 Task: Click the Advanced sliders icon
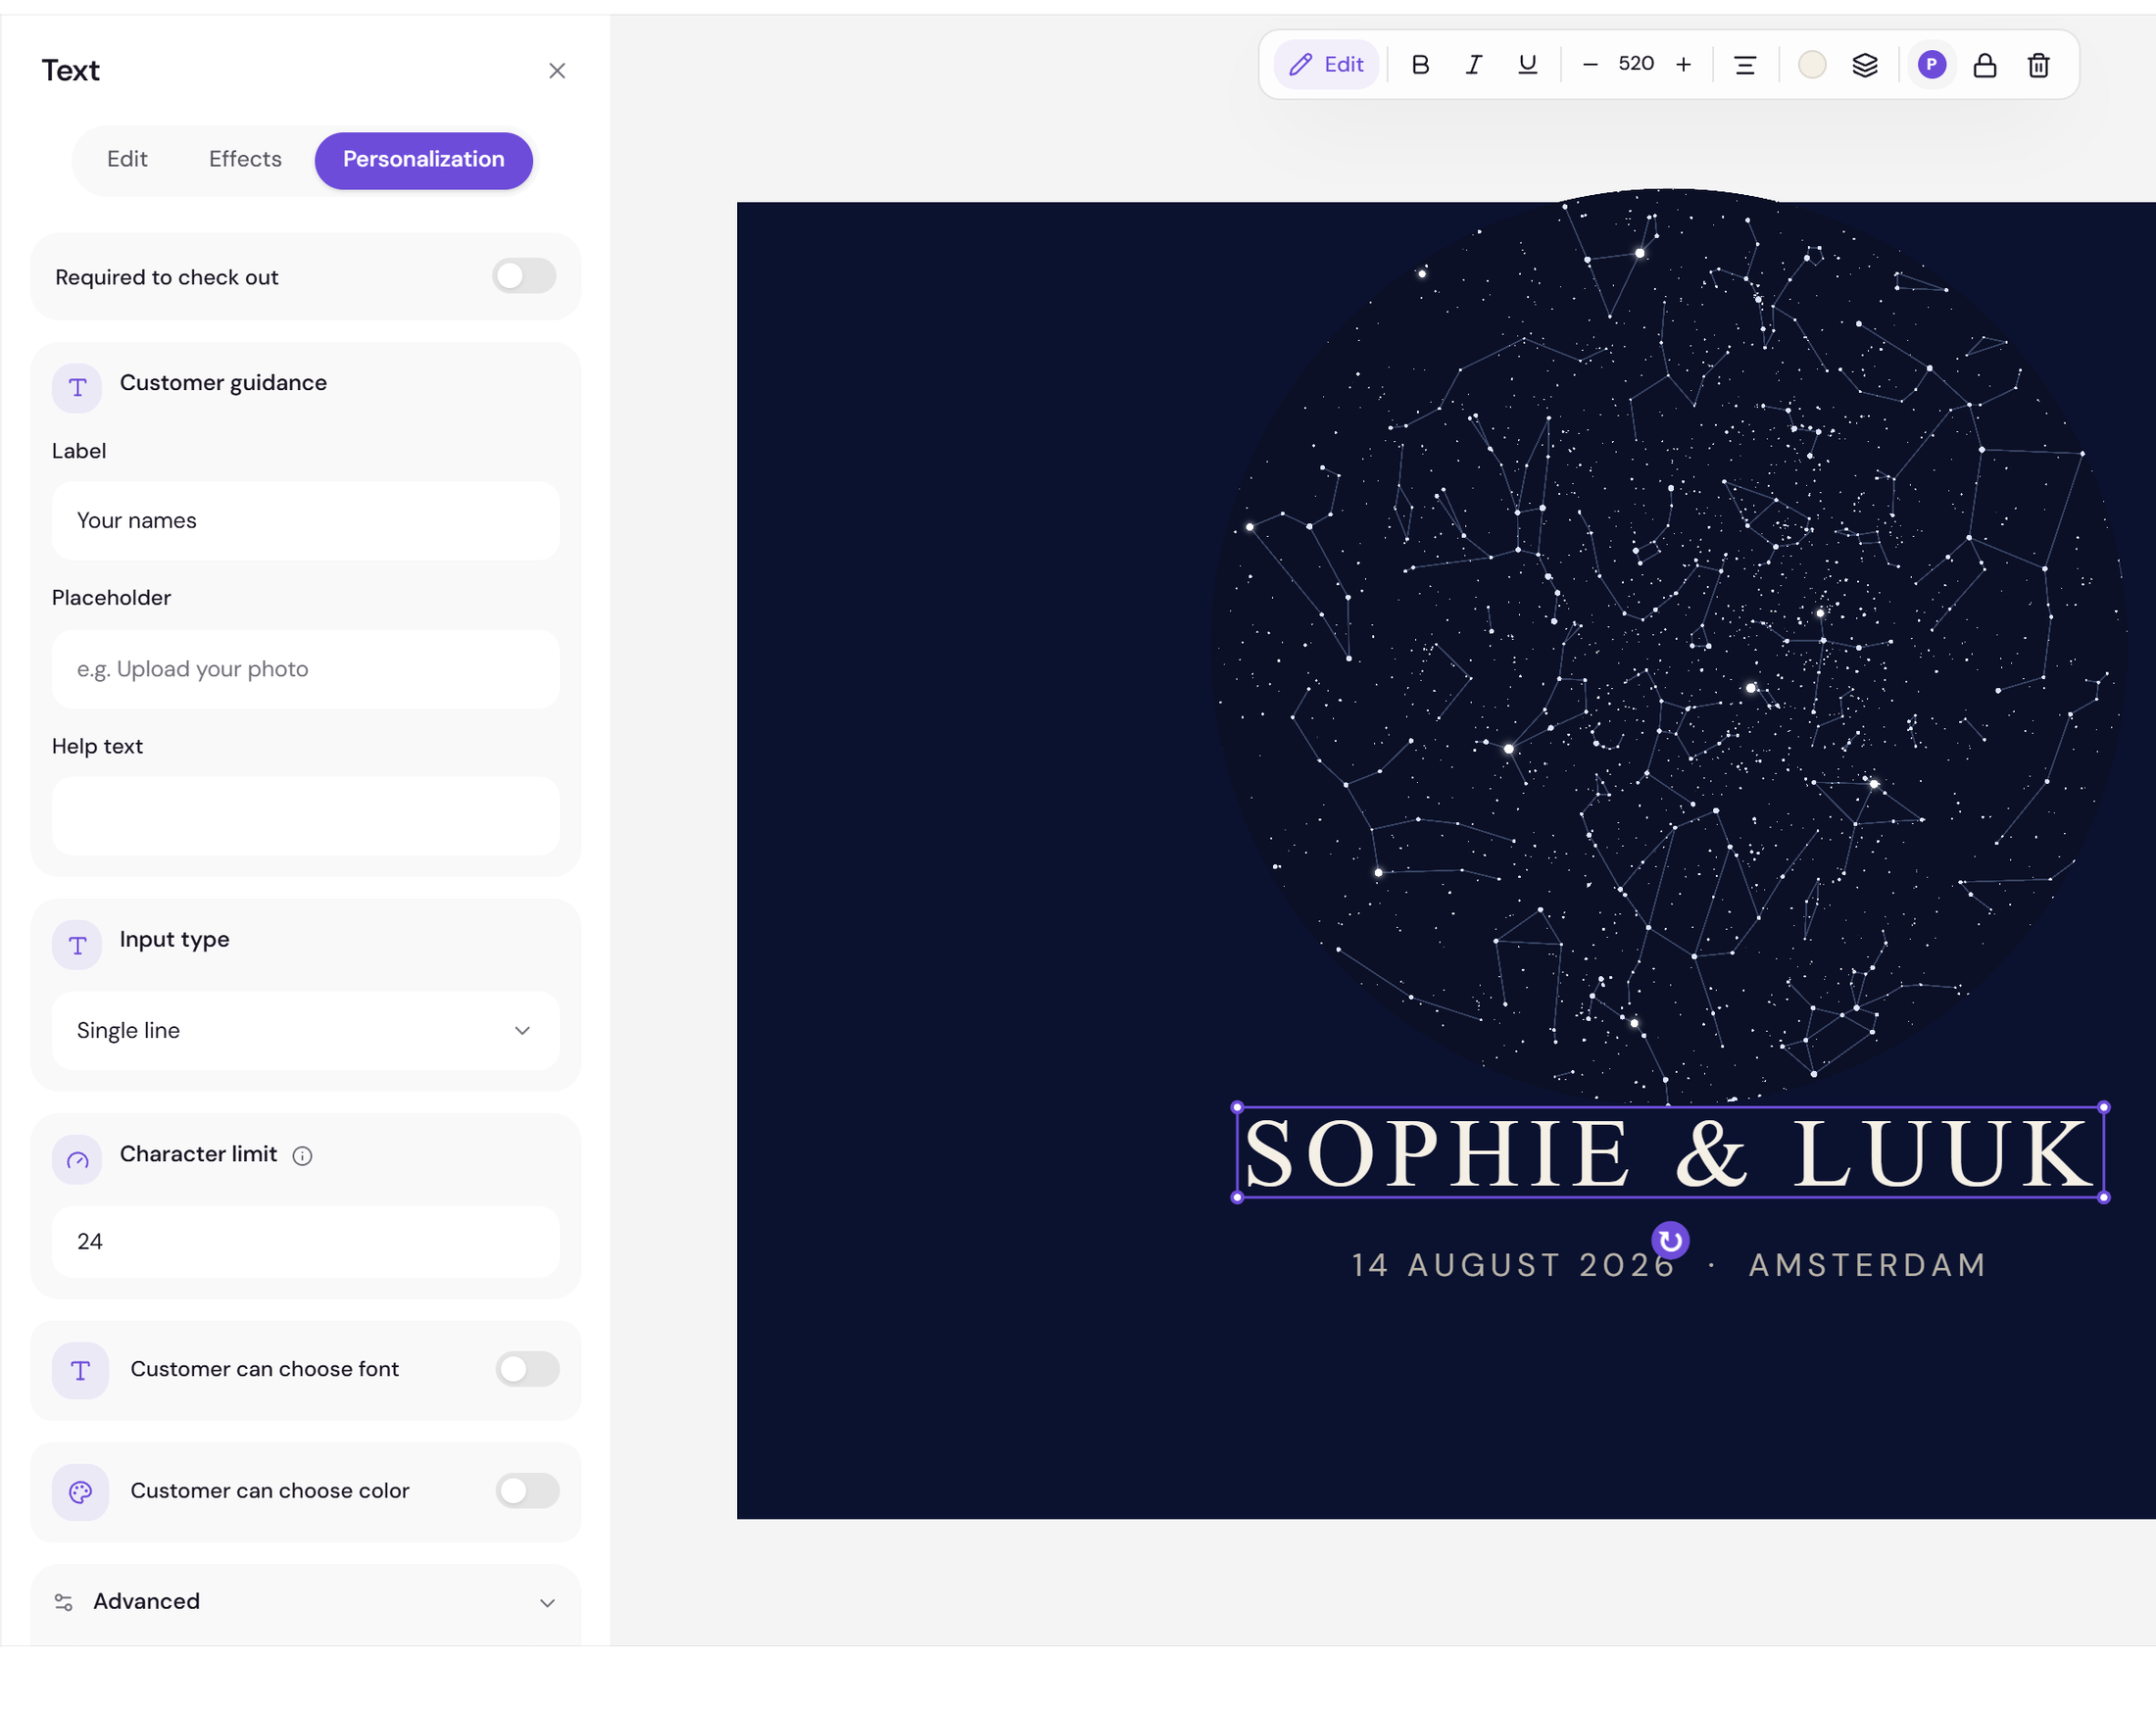pos(64,1602)
